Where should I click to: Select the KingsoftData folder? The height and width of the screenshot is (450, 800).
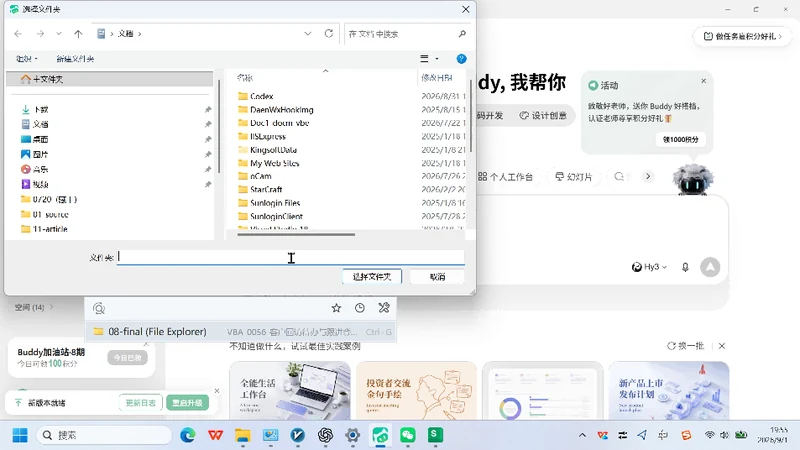[267, 149]
